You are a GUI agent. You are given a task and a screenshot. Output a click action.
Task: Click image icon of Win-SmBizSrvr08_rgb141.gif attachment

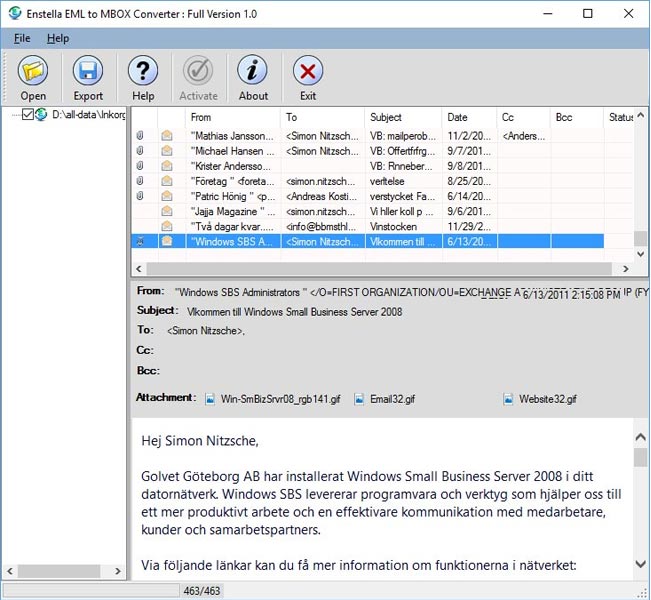tap(210, 399)
